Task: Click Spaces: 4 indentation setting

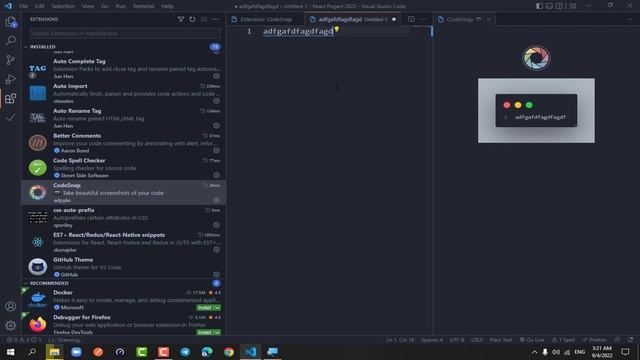Action: 432,340
